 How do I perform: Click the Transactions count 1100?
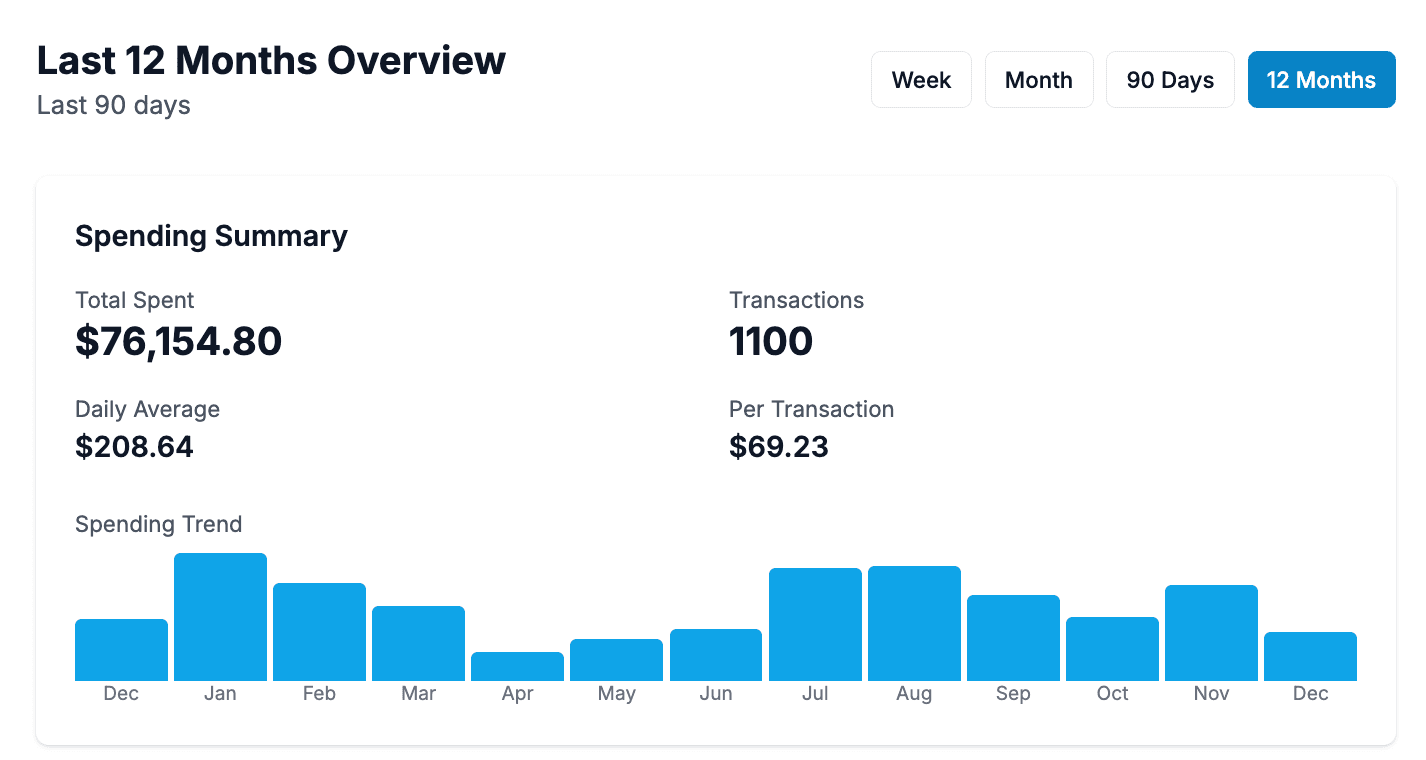pos(771,342)
